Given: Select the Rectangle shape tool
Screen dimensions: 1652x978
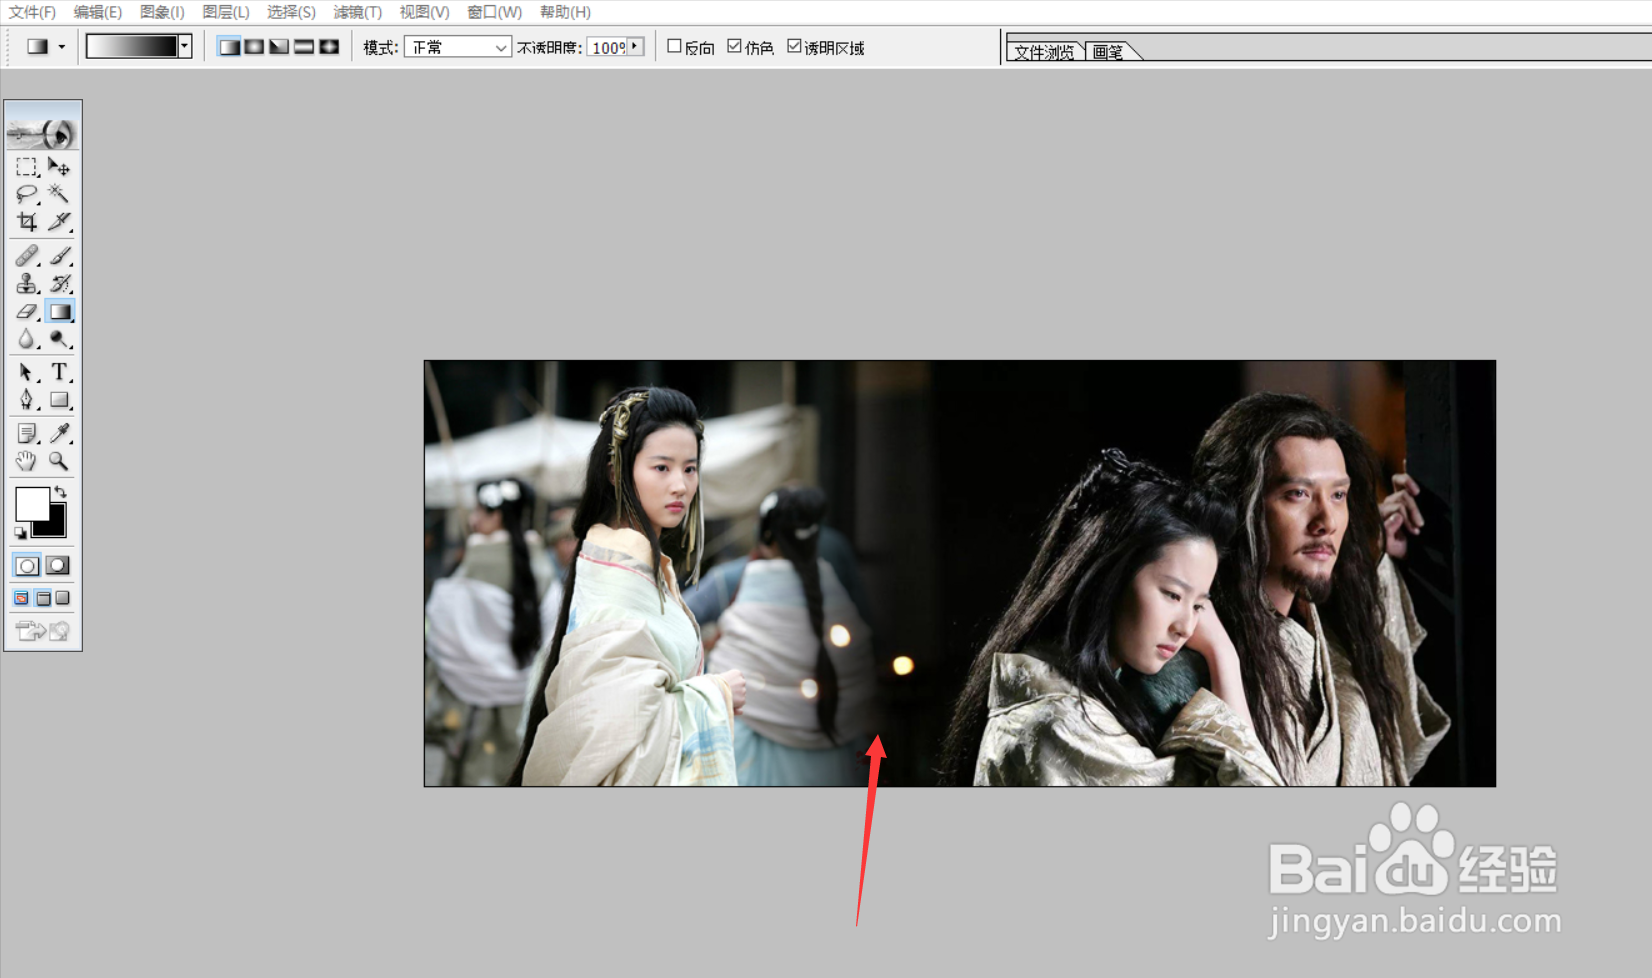Looking at the screenshot, I should point(59,400).
